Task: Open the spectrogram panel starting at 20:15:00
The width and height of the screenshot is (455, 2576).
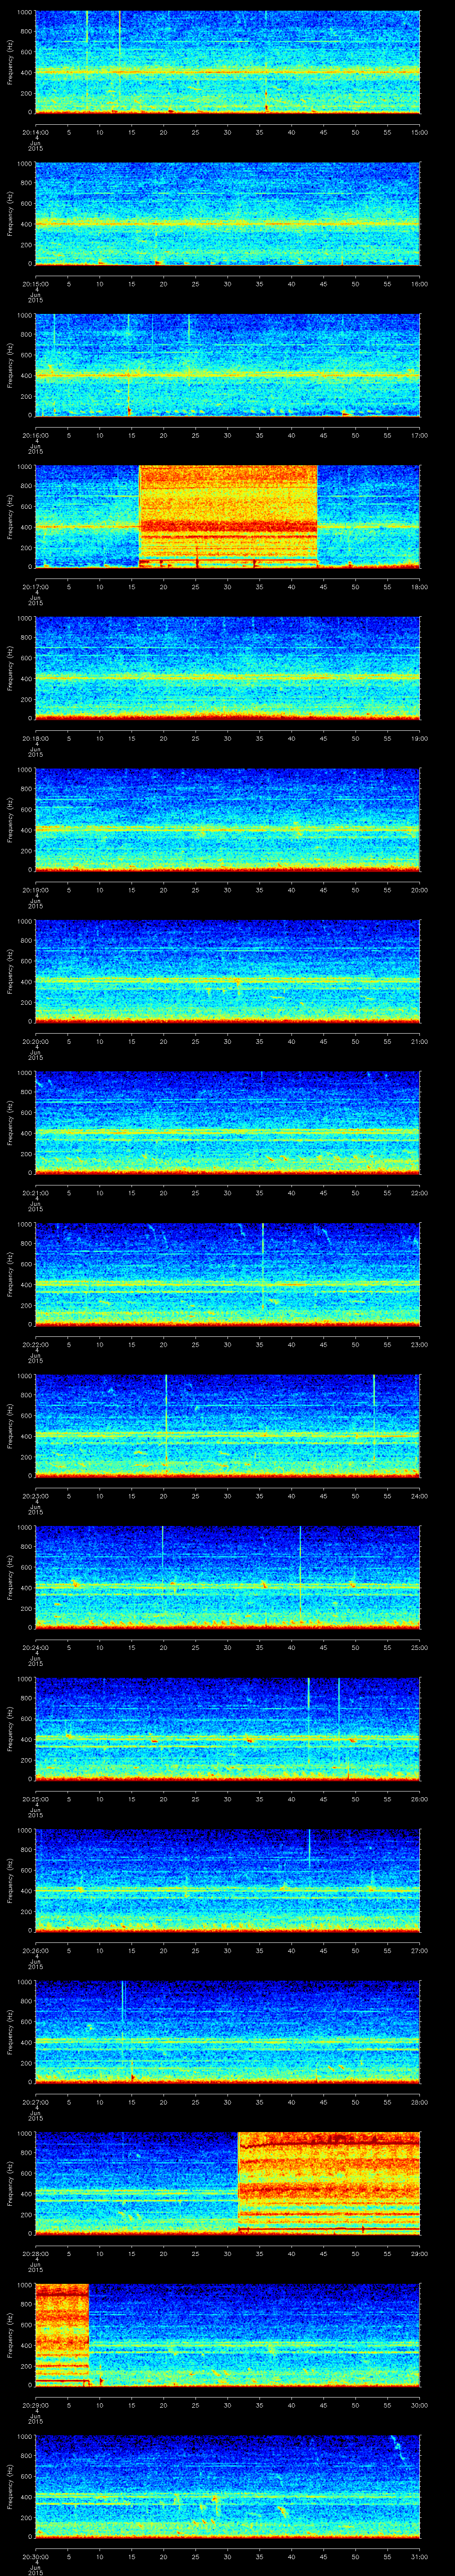Action: [x=227, y=213]
